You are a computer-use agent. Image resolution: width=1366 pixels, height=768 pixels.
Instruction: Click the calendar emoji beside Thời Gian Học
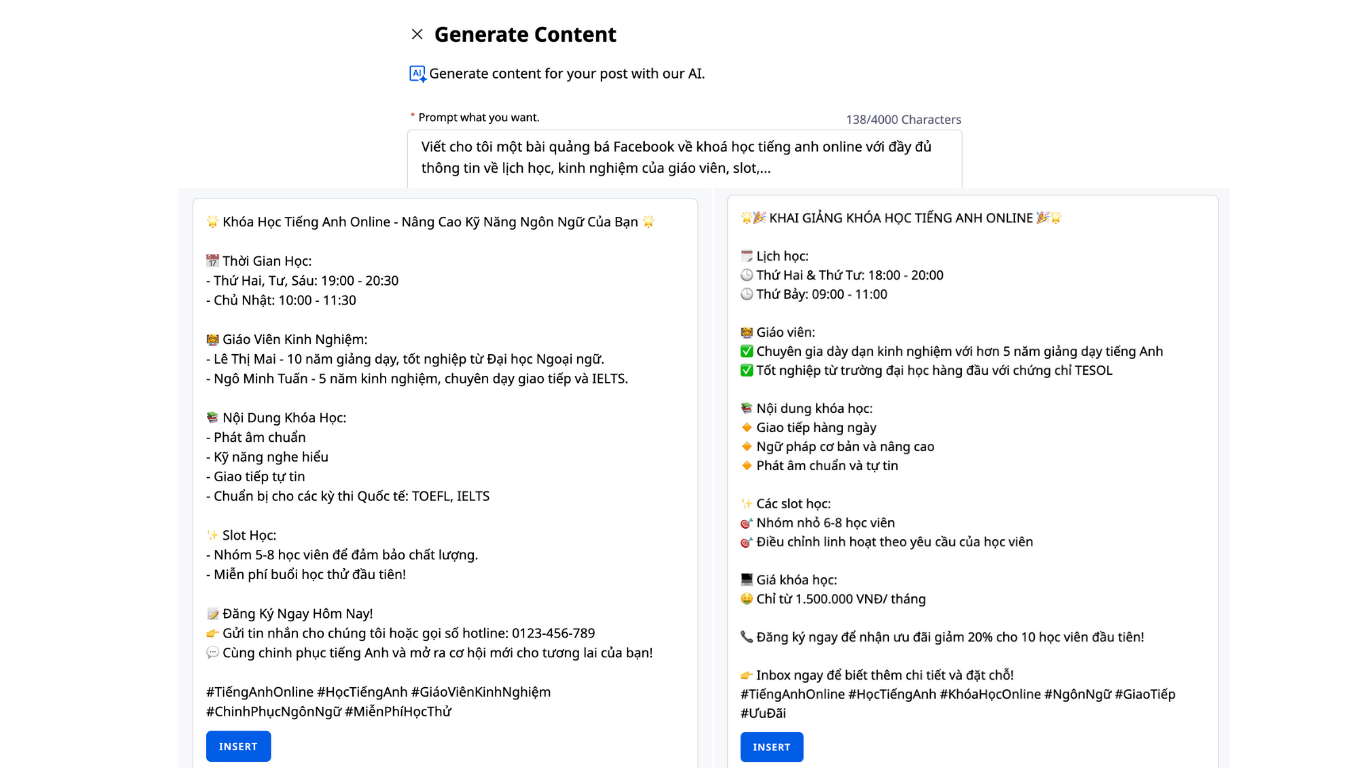pos(212,262)
